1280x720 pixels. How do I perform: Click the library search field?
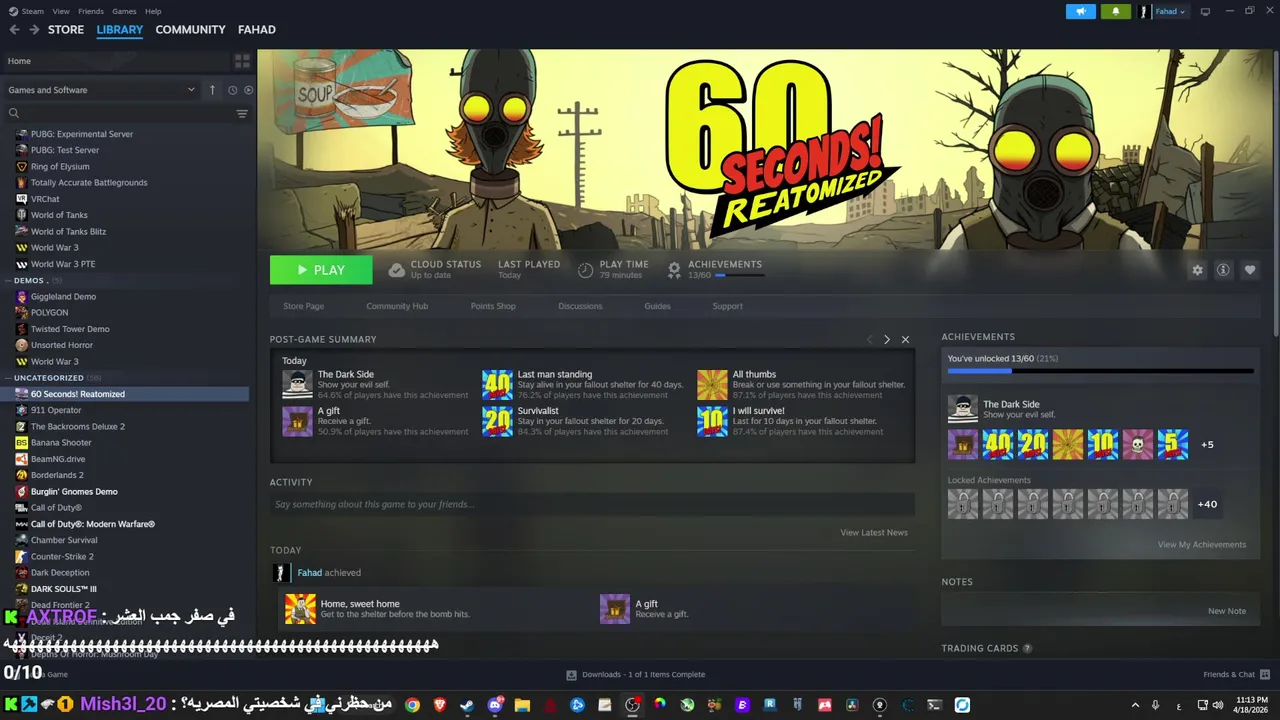click(x=120, y=114)
